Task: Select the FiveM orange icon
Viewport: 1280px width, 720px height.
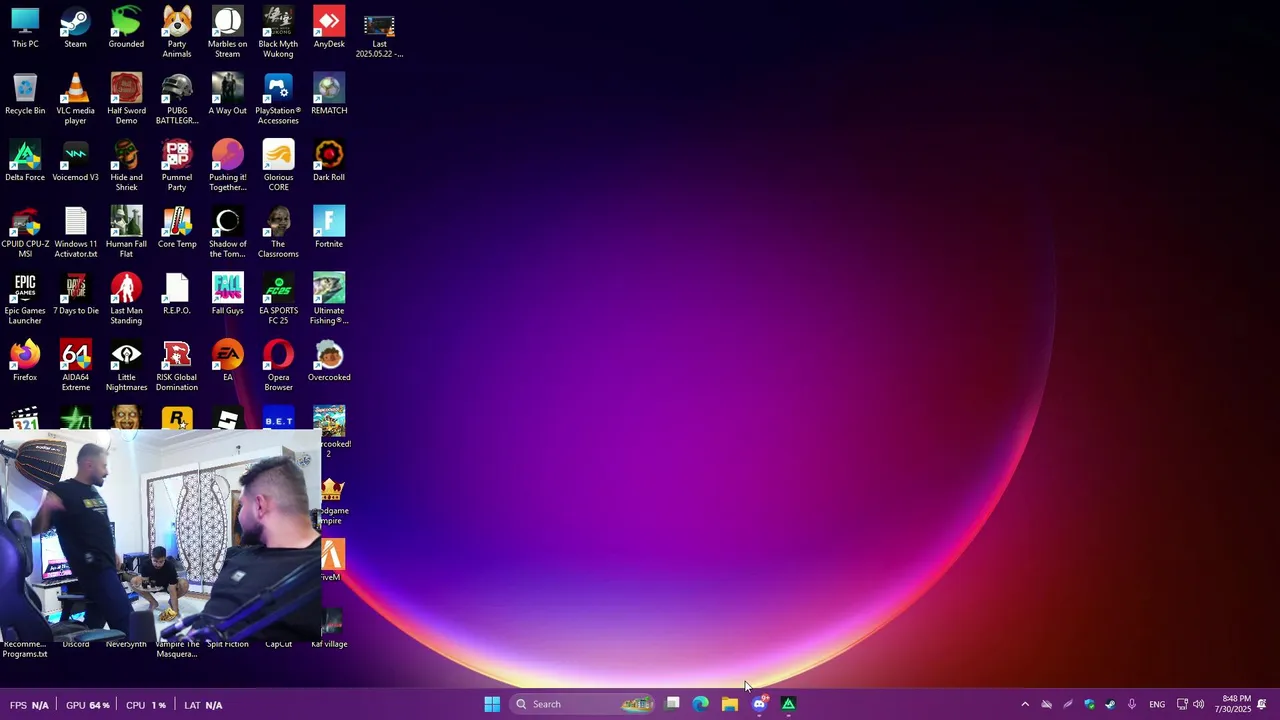Action: click(333, 560)
